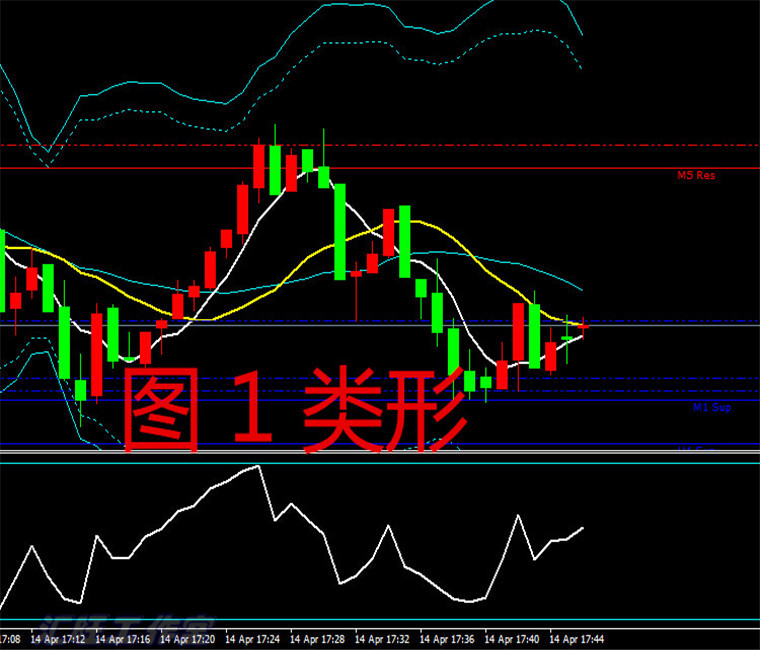Viewport: 760px width, 650px height.
Task: Click the separator between chart and indicator pane
Action: (380, 456)
